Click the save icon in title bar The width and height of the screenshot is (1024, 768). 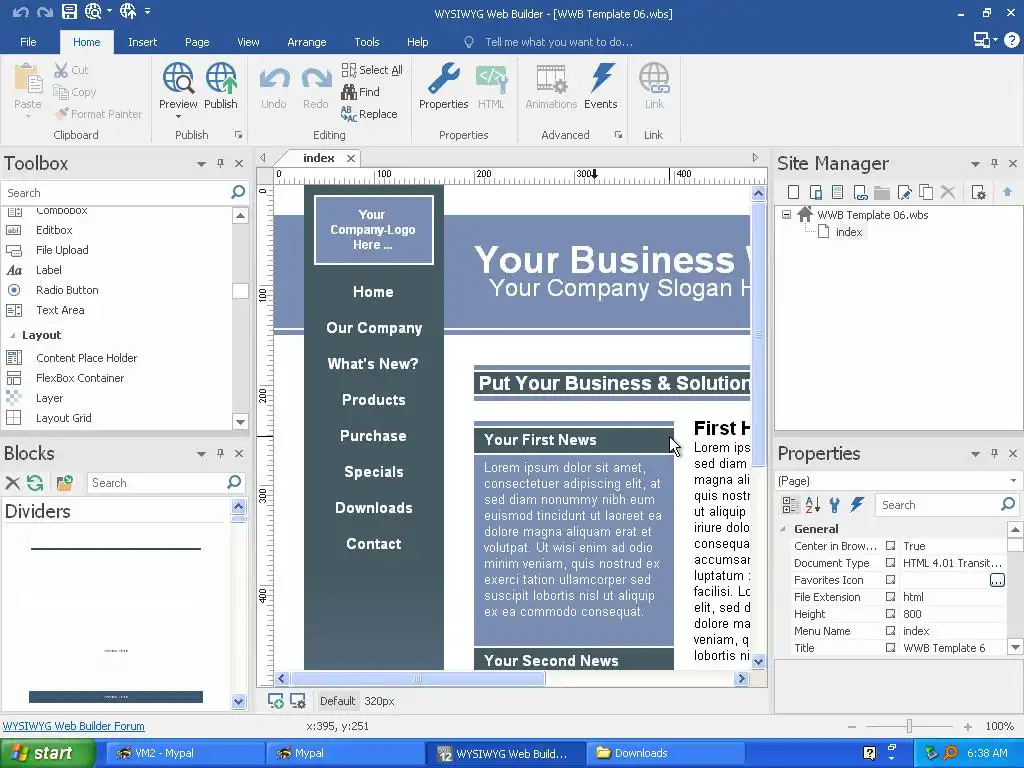click(69, 12)
